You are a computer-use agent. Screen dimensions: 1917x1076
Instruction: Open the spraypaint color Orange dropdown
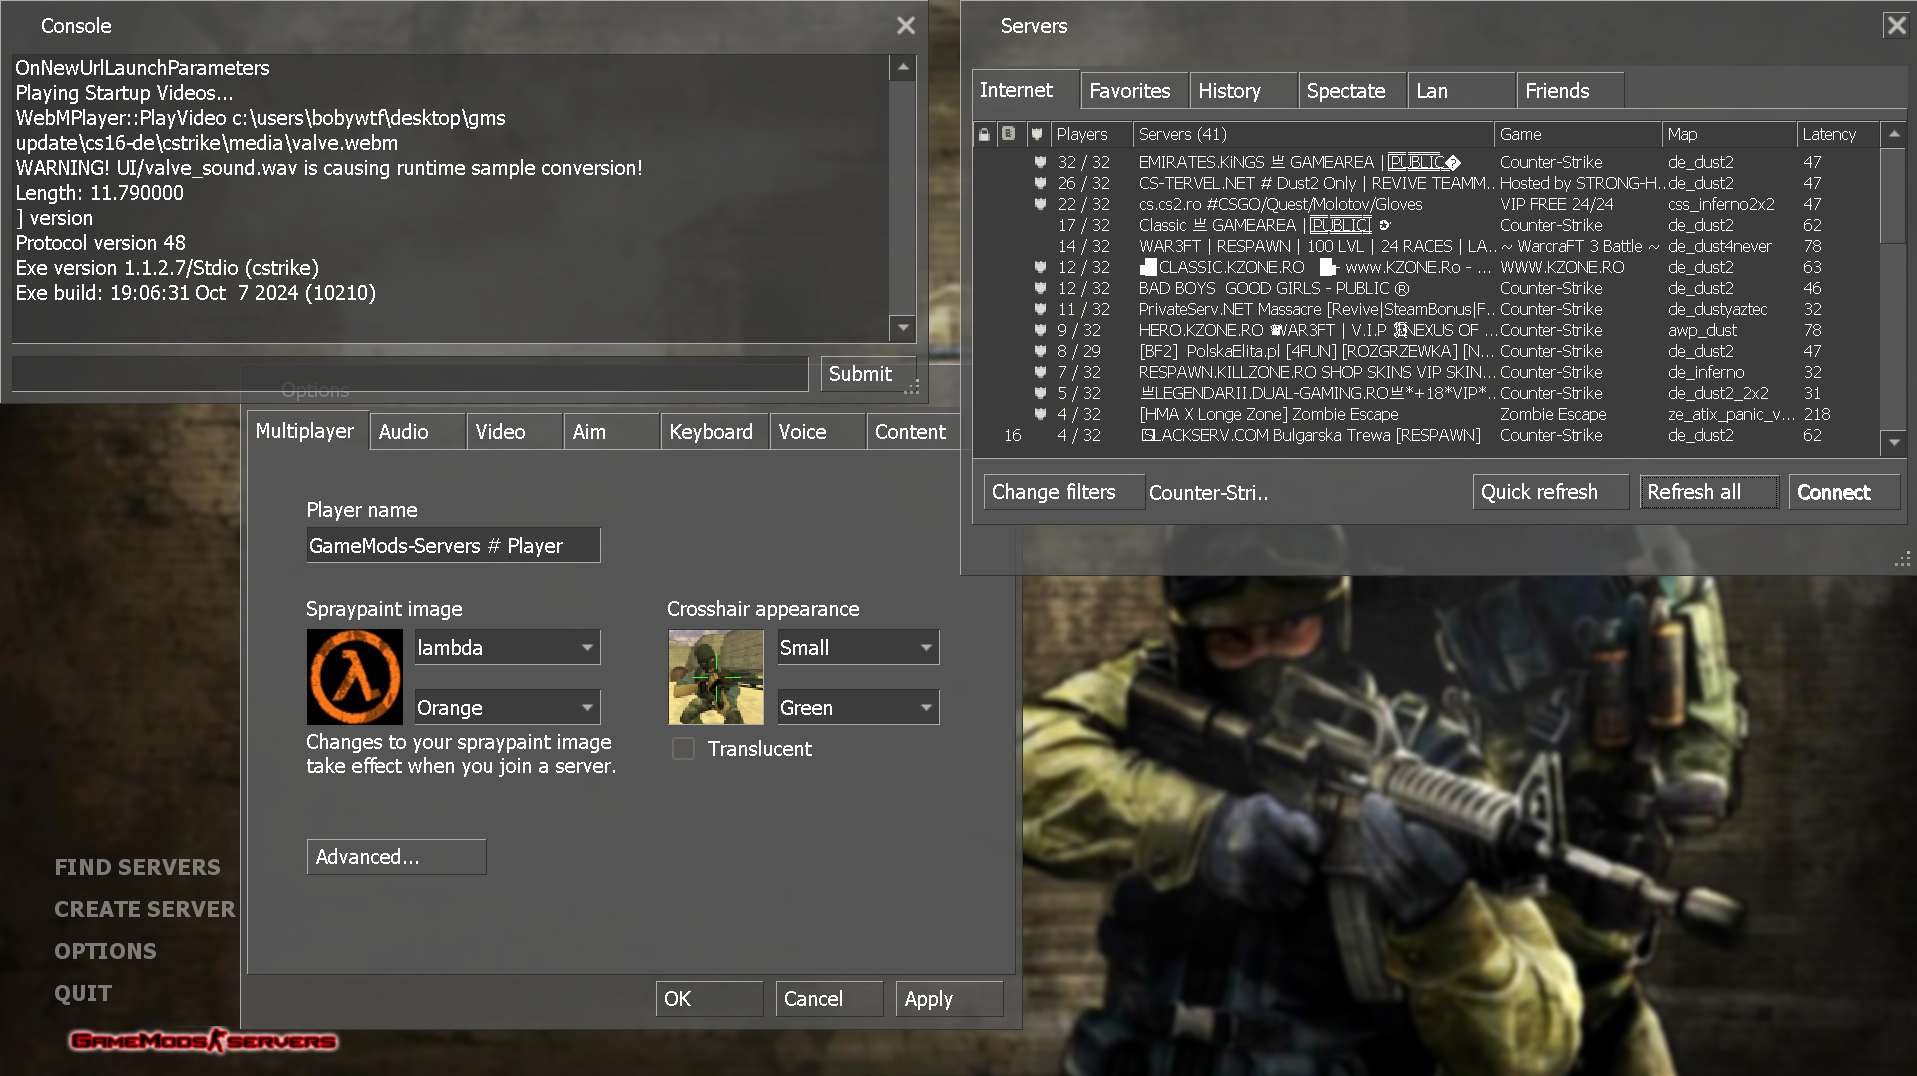[508, 707]
